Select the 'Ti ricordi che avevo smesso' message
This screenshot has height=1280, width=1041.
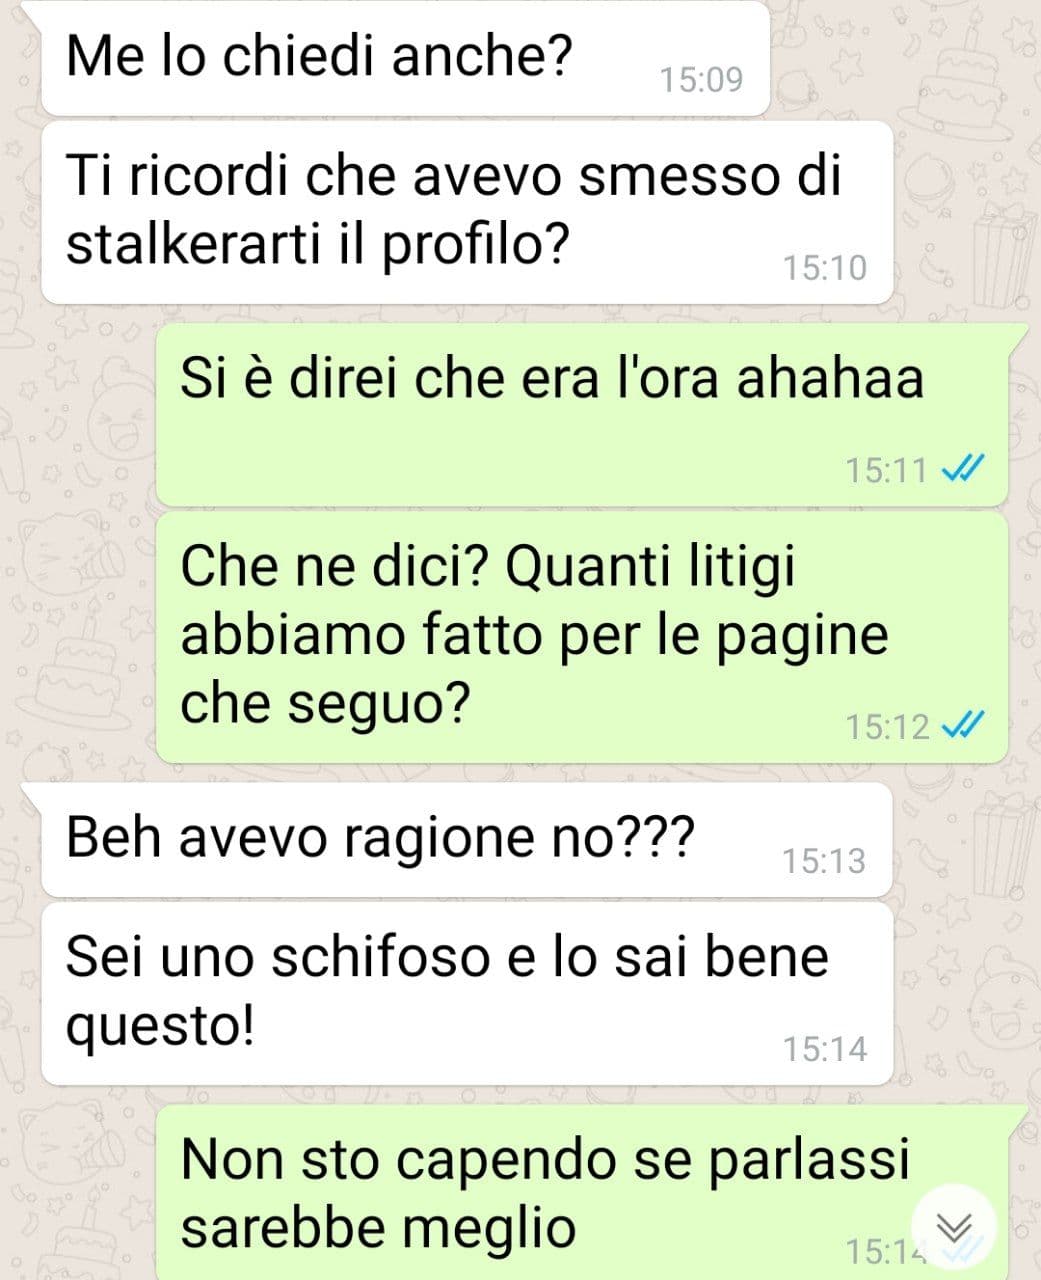(466, 212)
